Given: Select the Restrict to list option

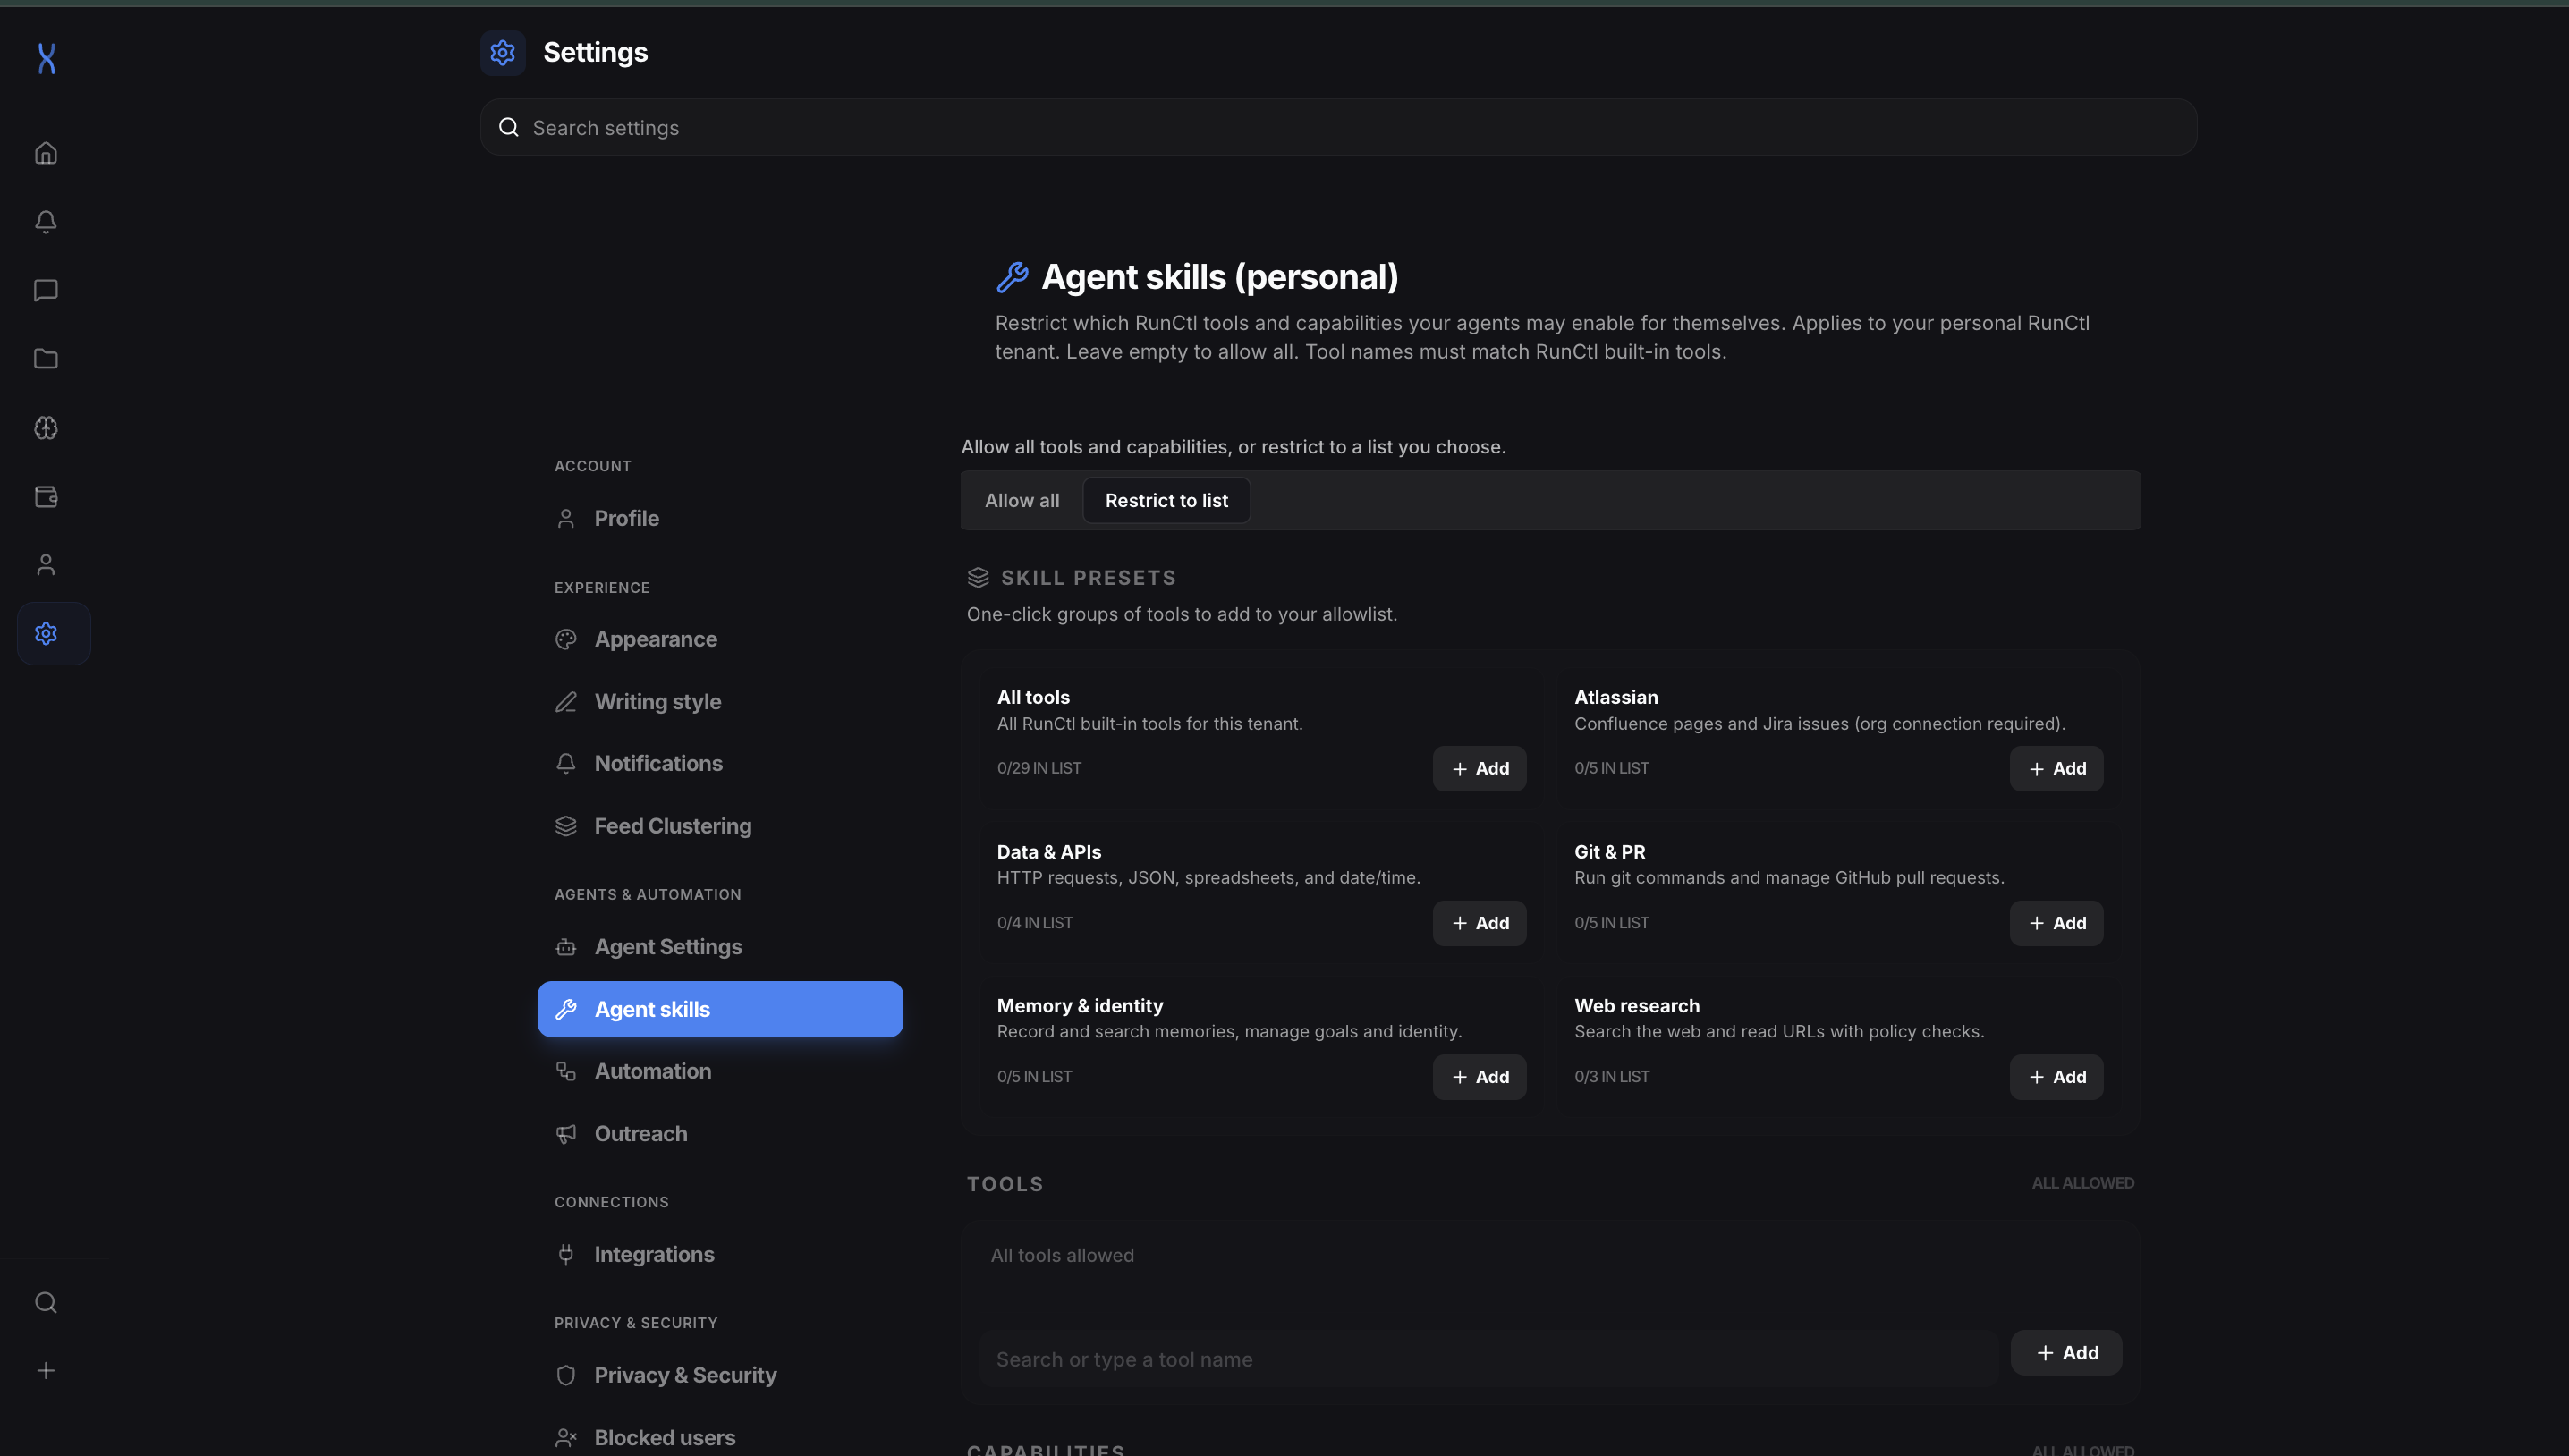Looking at the screenshot, I should pyautogui.click(x=1166, y=500).
